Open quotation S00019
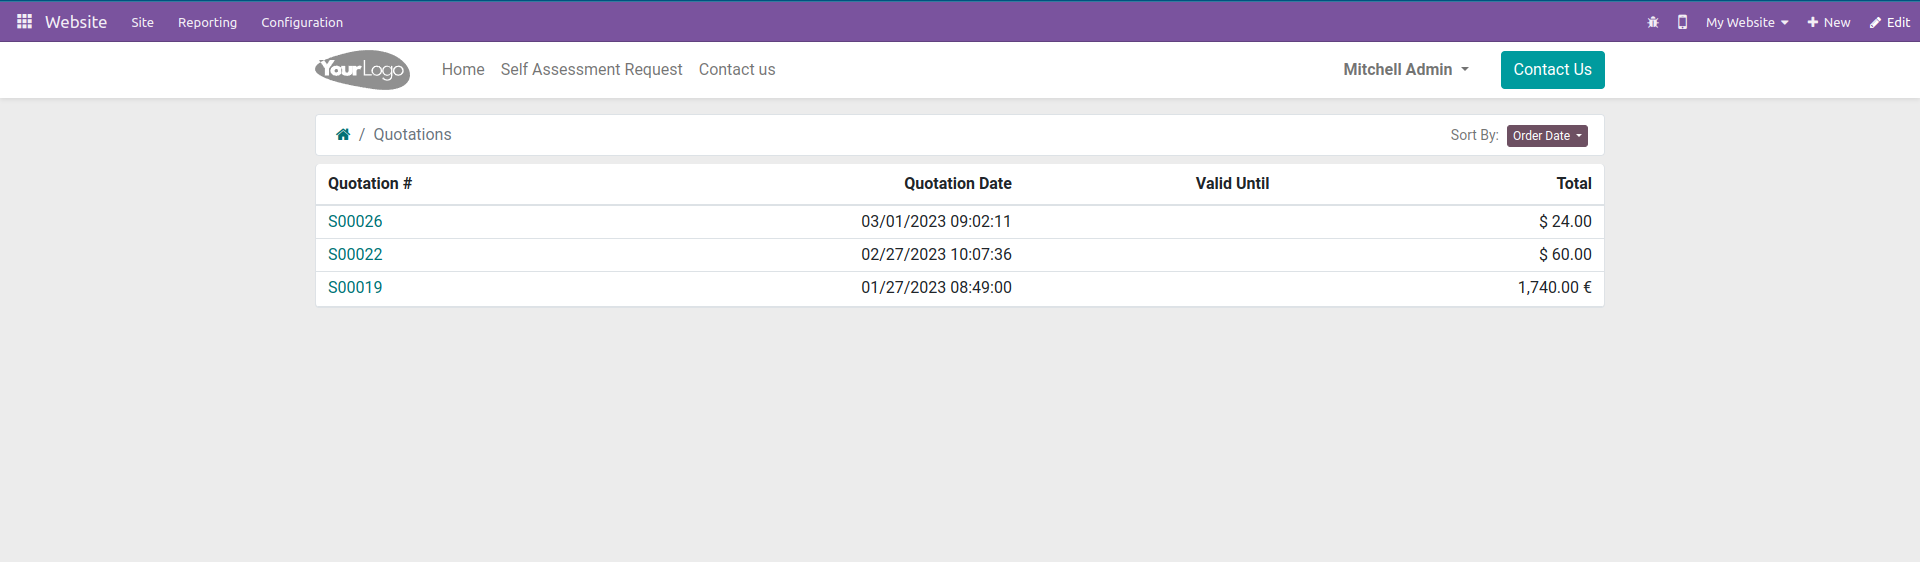The width and height of the screenshot is (1920, 562). coord(355,288)
